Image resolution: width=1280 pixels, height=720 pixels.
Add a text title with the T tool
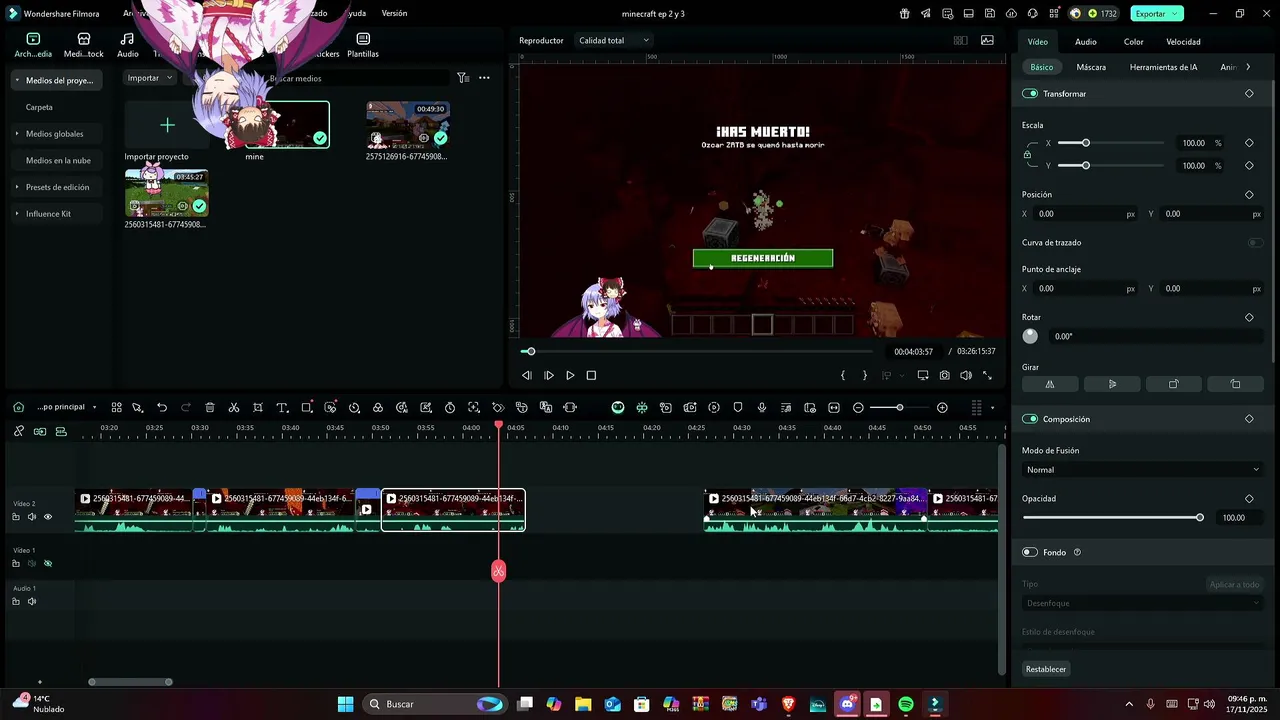pyautogui.click(x=282, y=408)
